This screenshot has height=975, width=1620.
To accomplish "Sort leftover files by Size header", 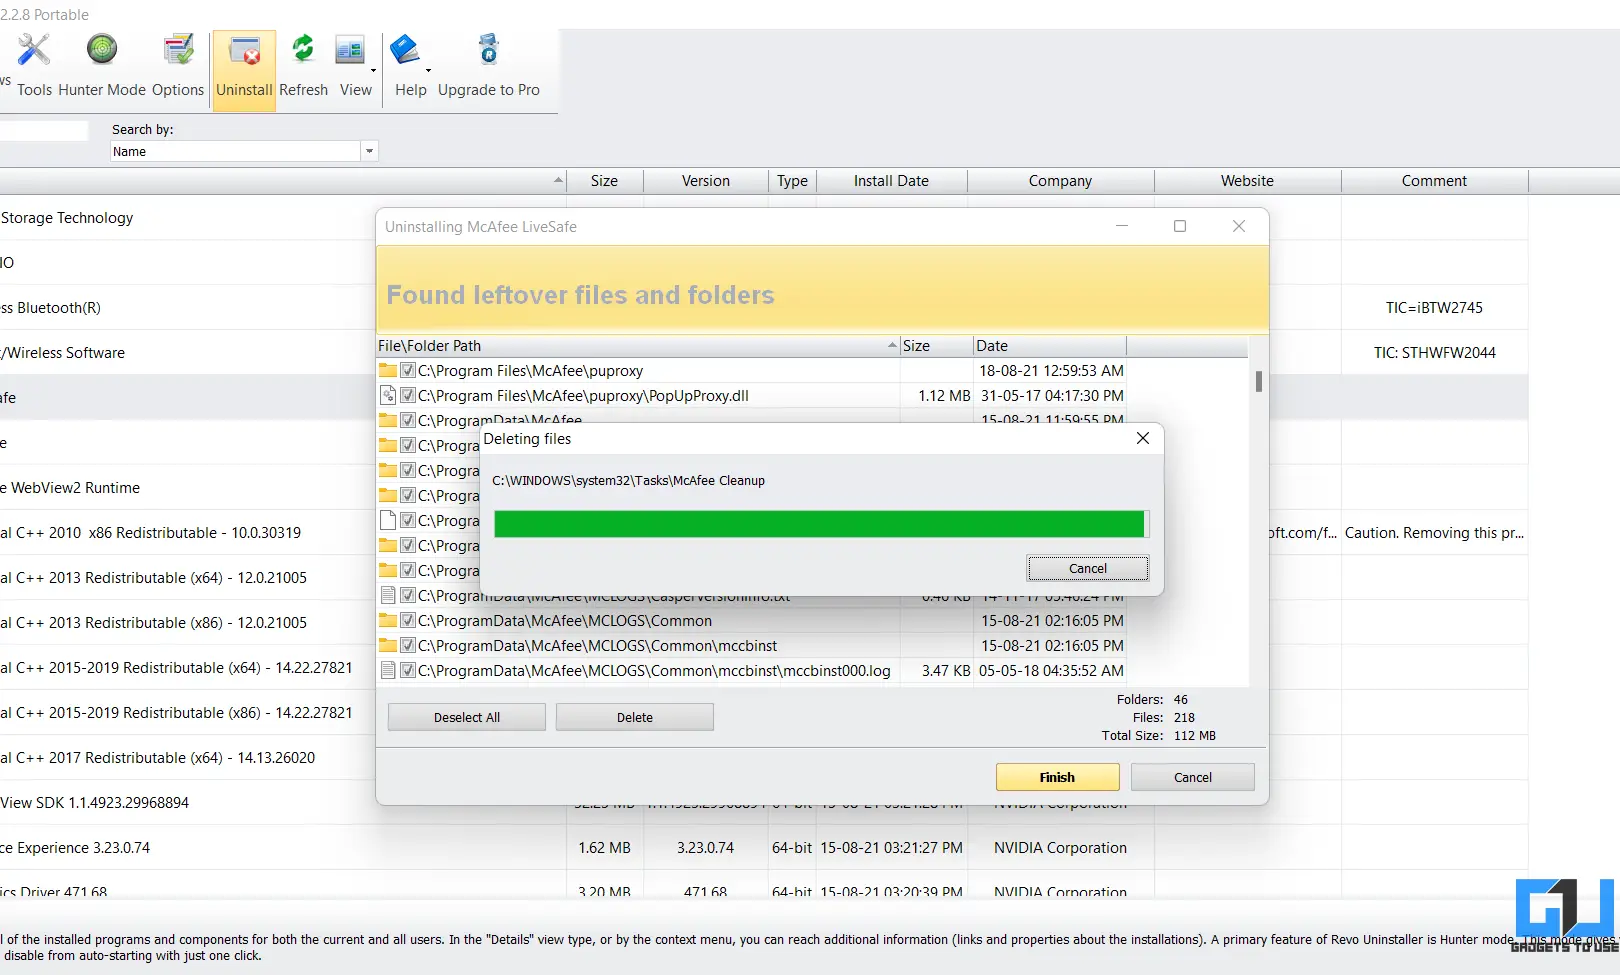I will tap(936, 346).
